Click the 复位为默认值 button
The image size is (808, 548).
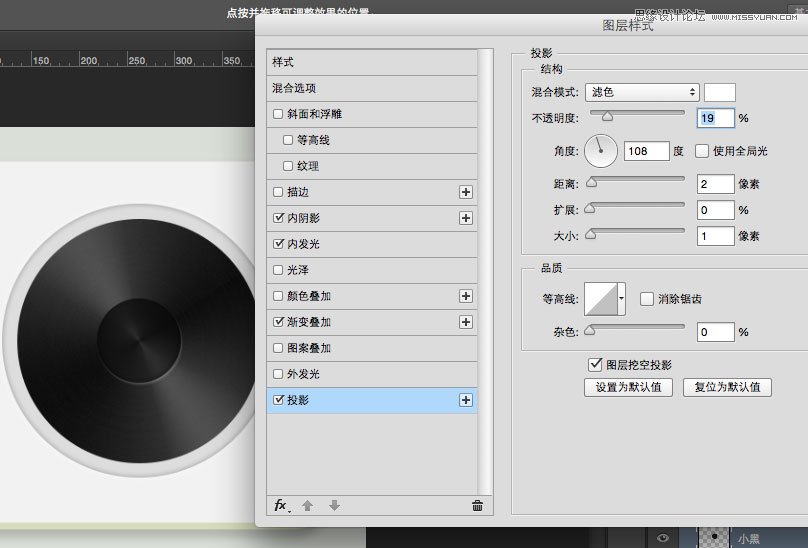[x=727, y=387]
